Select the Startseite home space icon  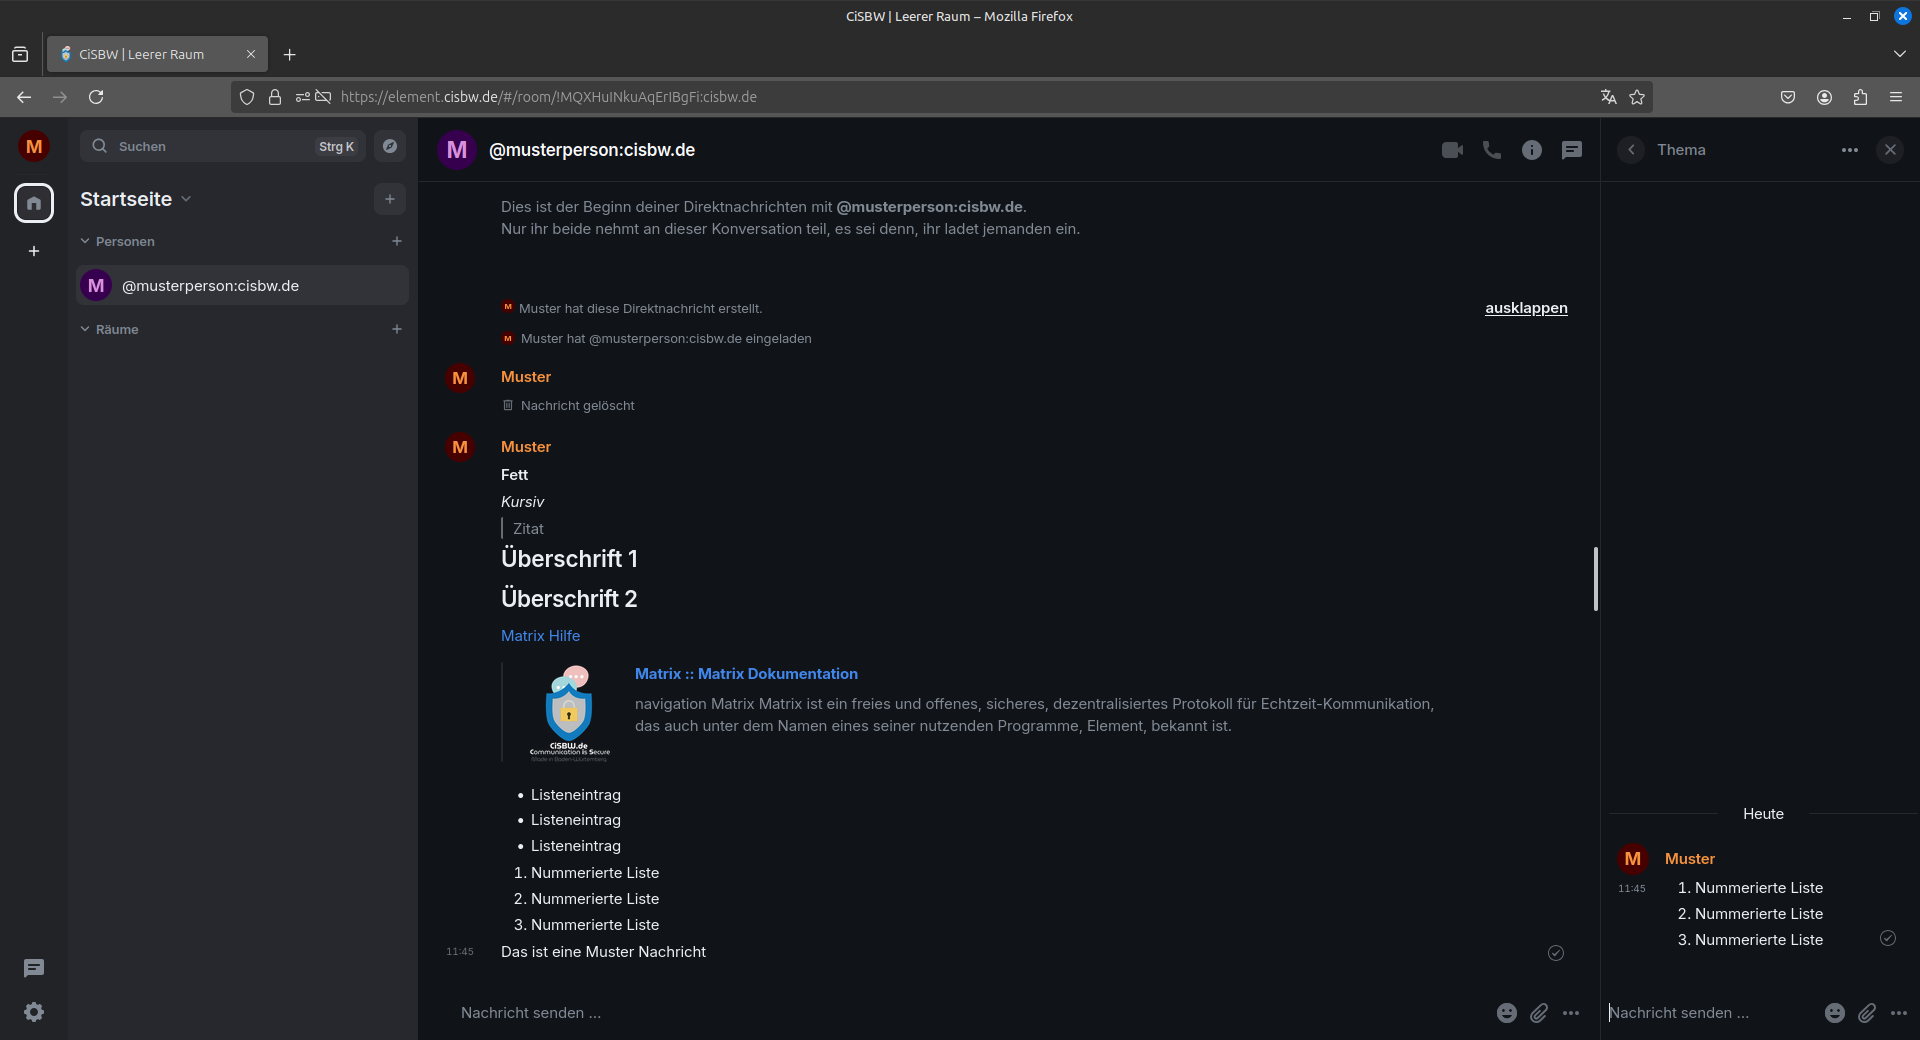(33, 203)
